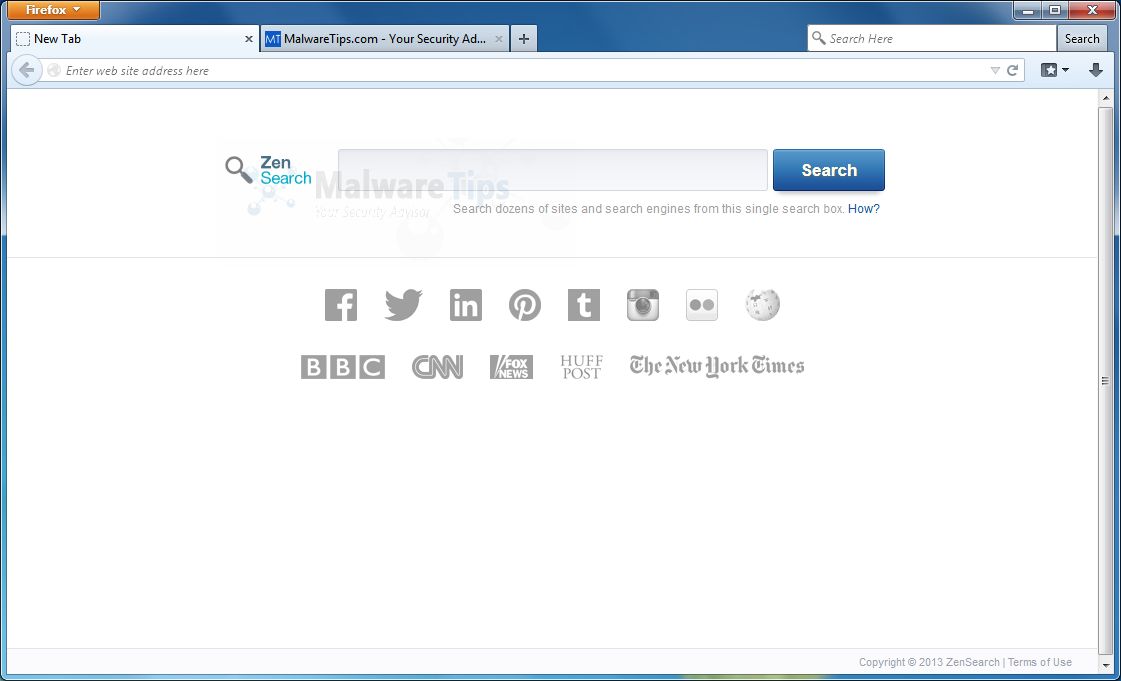Close the New Tab tab
This screenshot has height=681, width=1121.
[x=249, y=39]
